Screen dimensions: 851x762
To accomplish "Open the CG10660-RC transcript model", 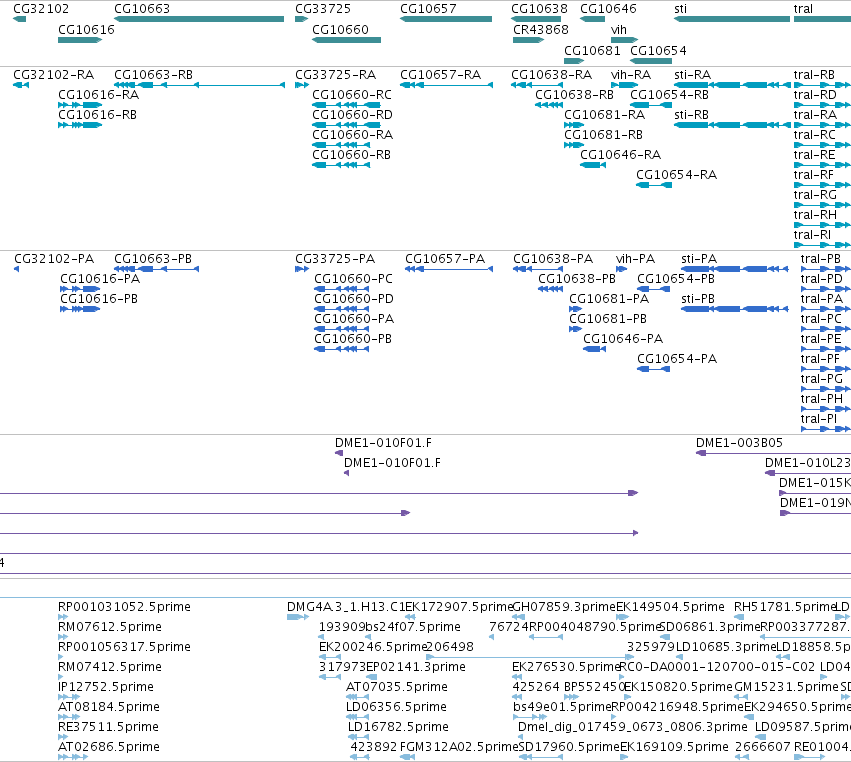I will pyautogui.click(x=346, y=105).
